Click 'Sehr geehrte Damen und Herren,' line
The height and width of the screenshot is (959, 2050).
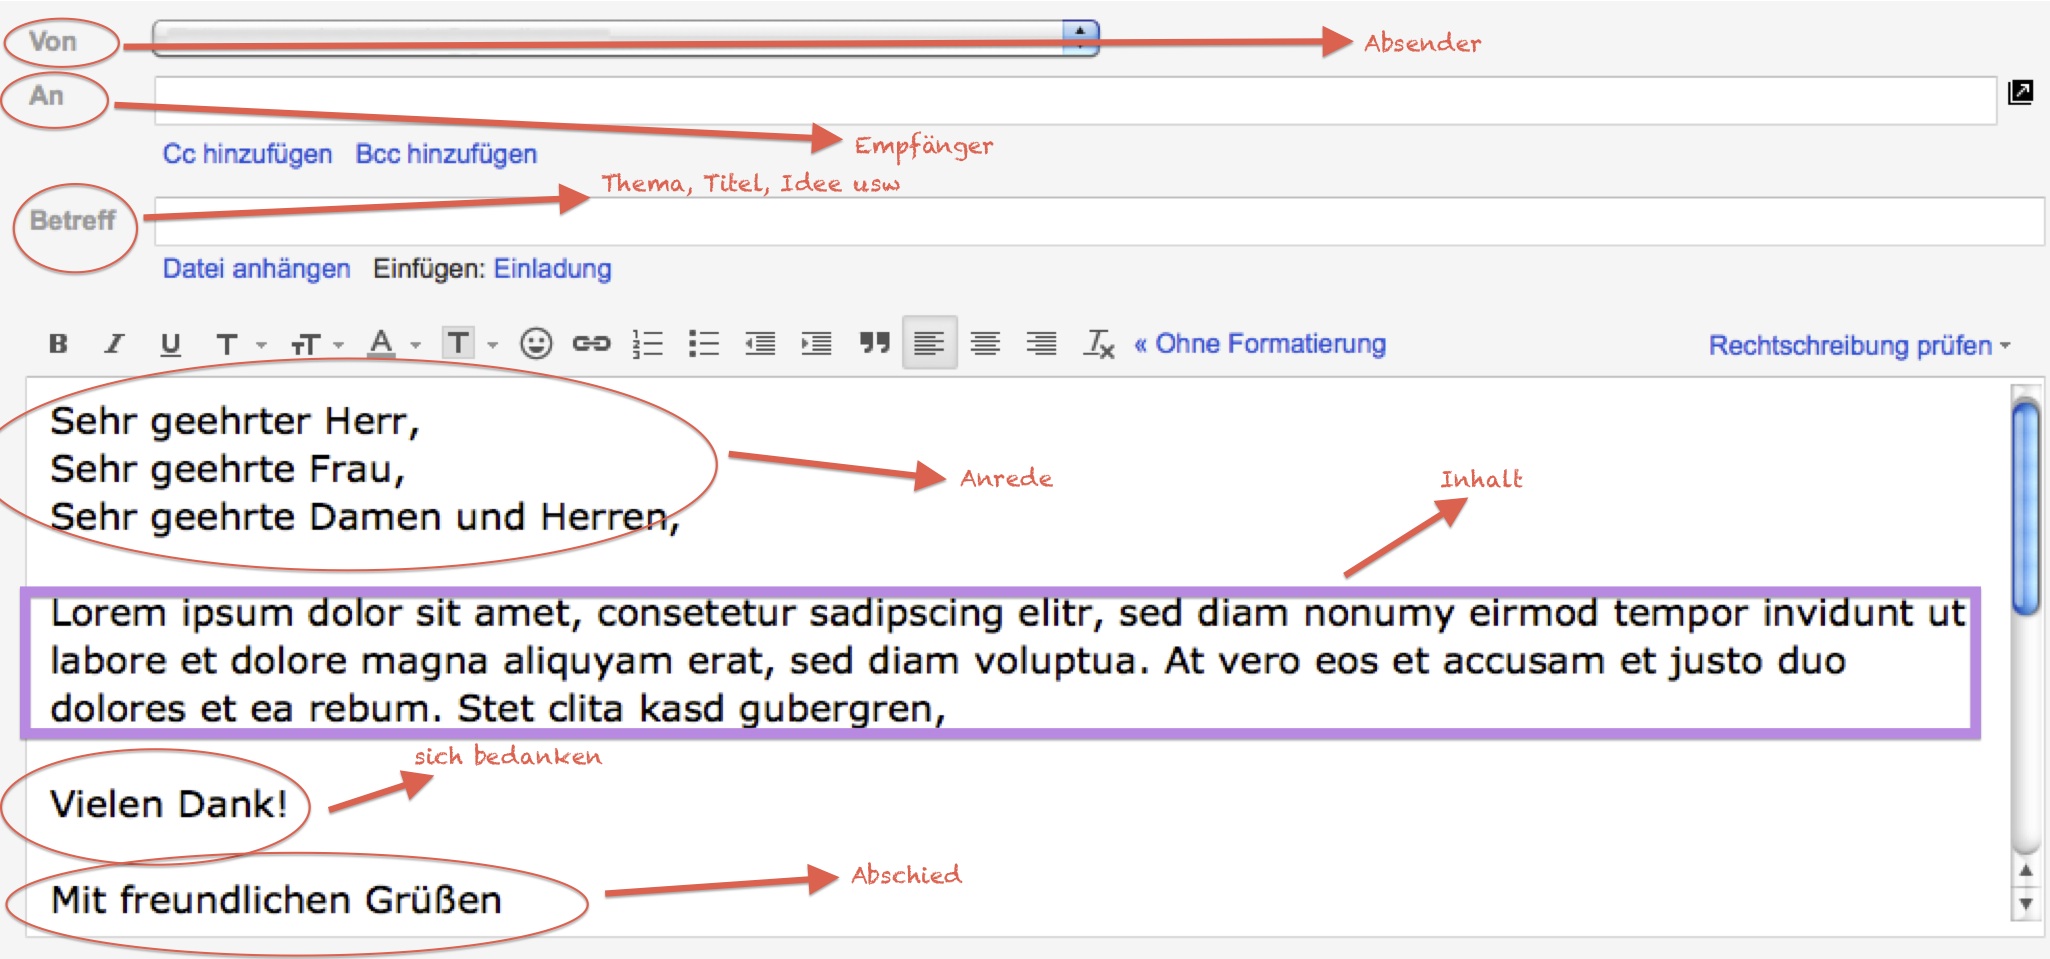click(365, 517)
